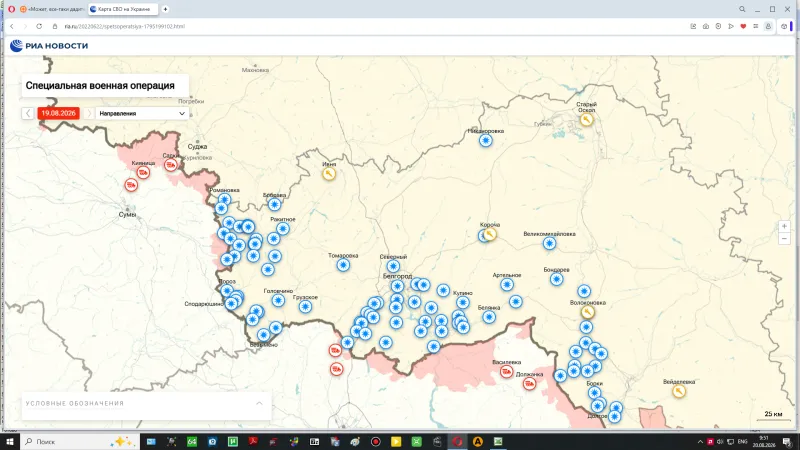Open the Easy setup sliders icon
The width and height of the screenshot is (800, 450).
click(756, 26)
